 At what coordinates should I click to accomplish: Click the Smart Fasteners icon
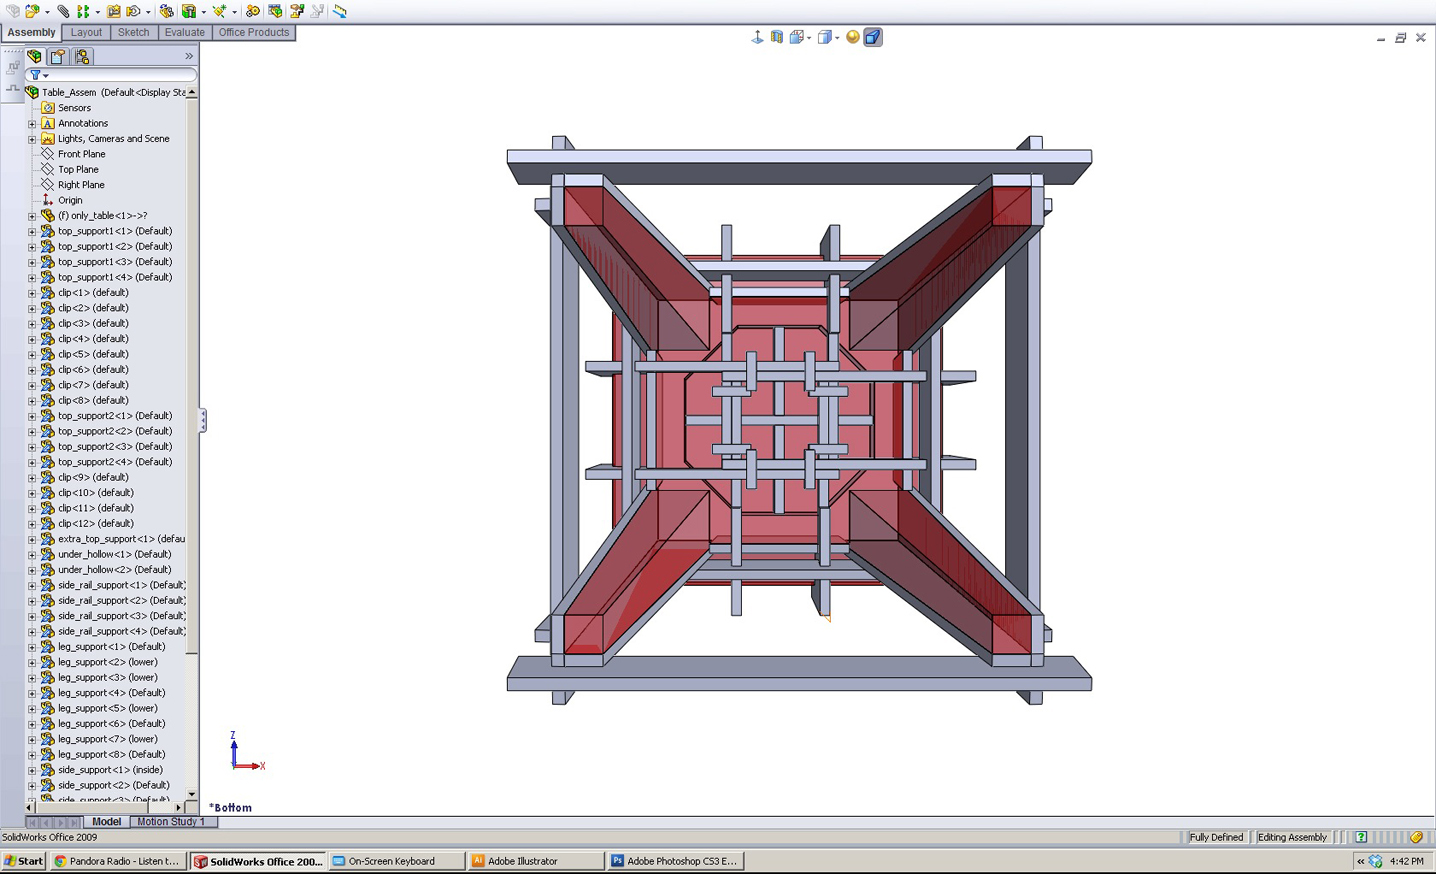point(113,11)
